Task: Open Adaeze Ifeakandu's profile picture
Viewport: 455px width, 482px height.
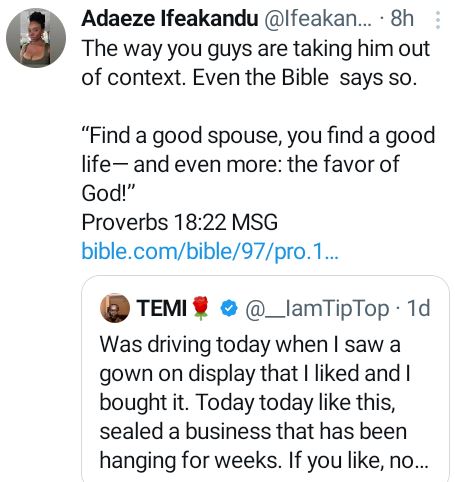Action: tap(36, 38)
